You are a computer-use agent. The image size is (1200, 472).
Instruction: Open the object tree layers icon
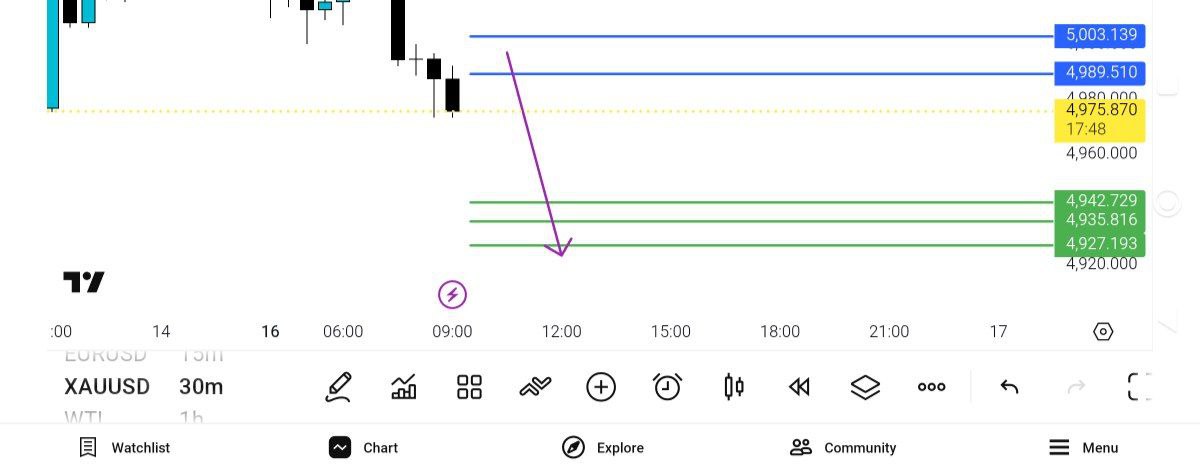coord(865,387)
